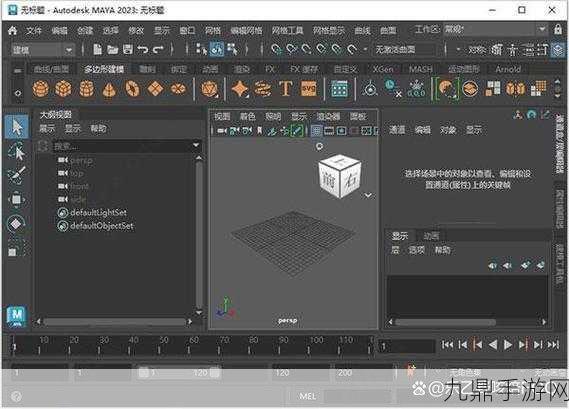Click the SVG import shelf icon
This screenshot has width=569, height=409.
tap(308, 89)
